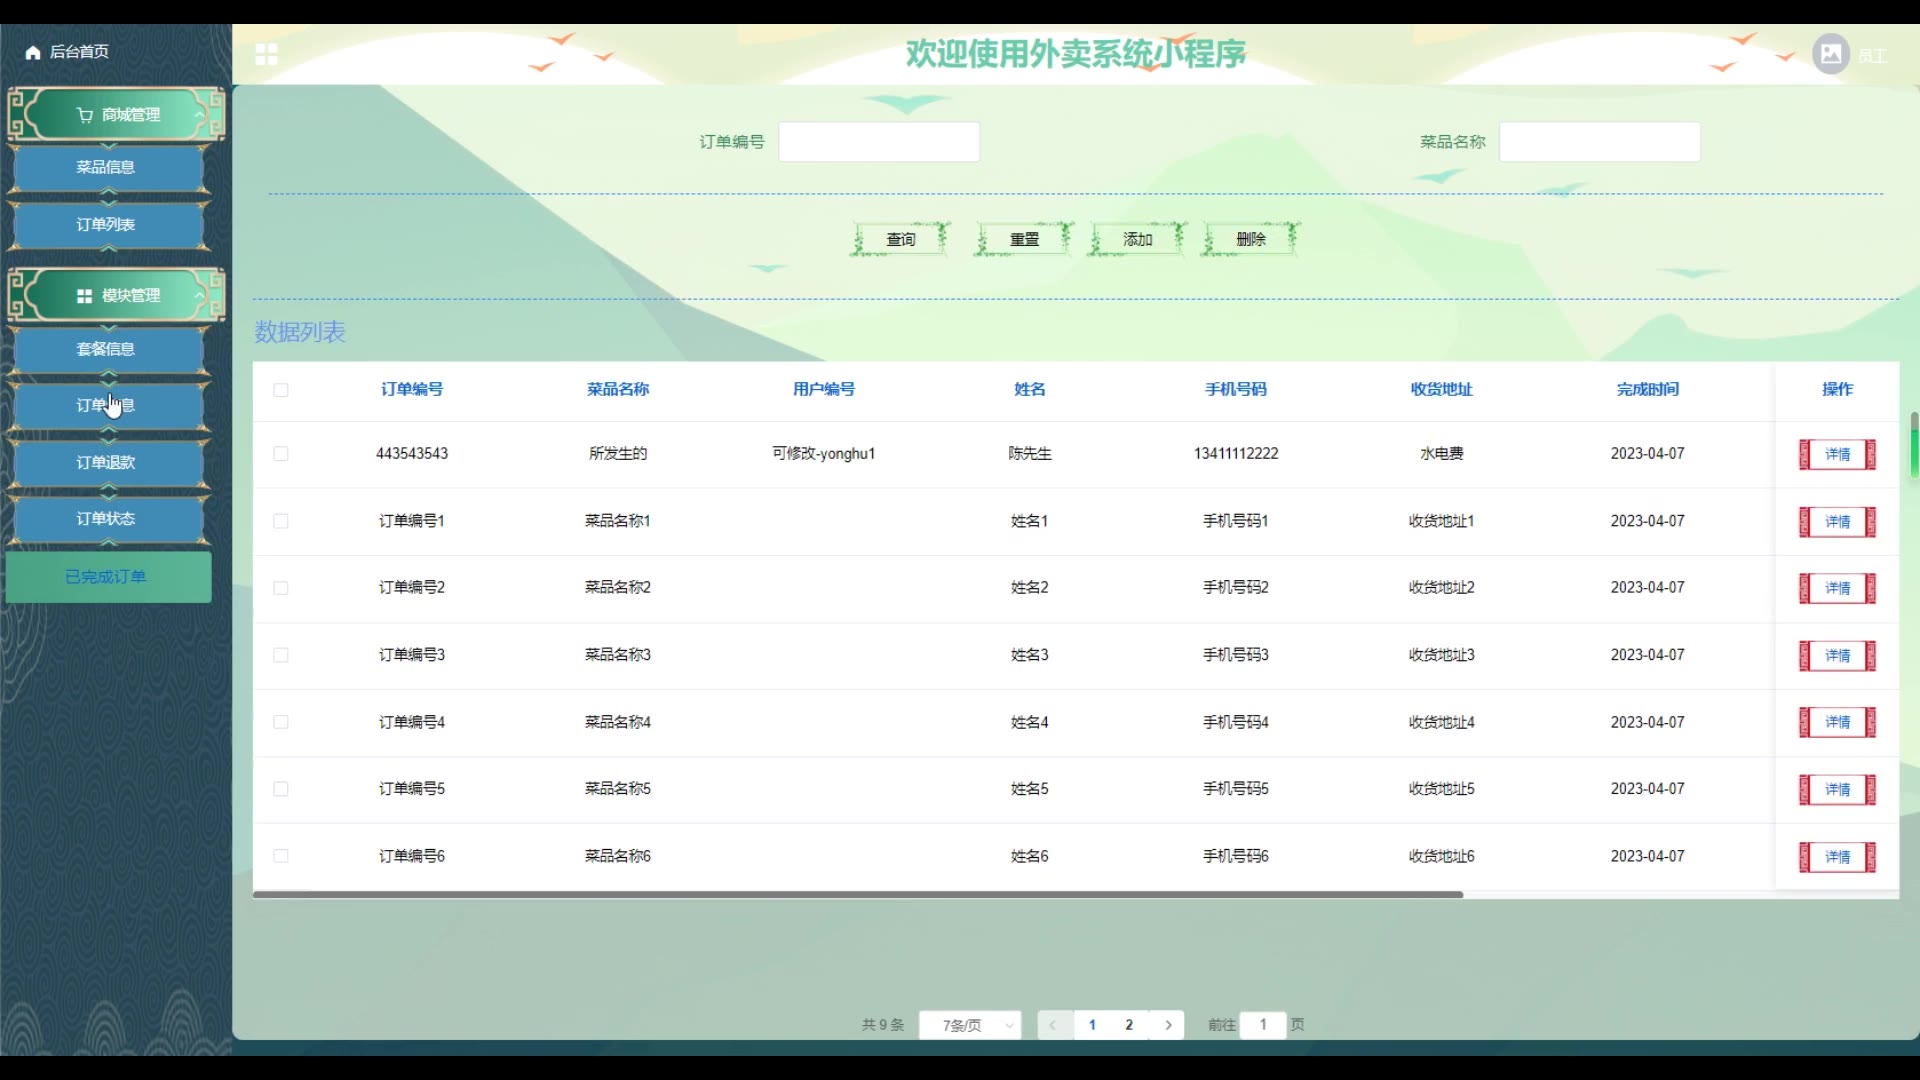1920x1080 pixels.
Task: Click previous page arrow in pagination
Action: (x=1053, y=1025)
